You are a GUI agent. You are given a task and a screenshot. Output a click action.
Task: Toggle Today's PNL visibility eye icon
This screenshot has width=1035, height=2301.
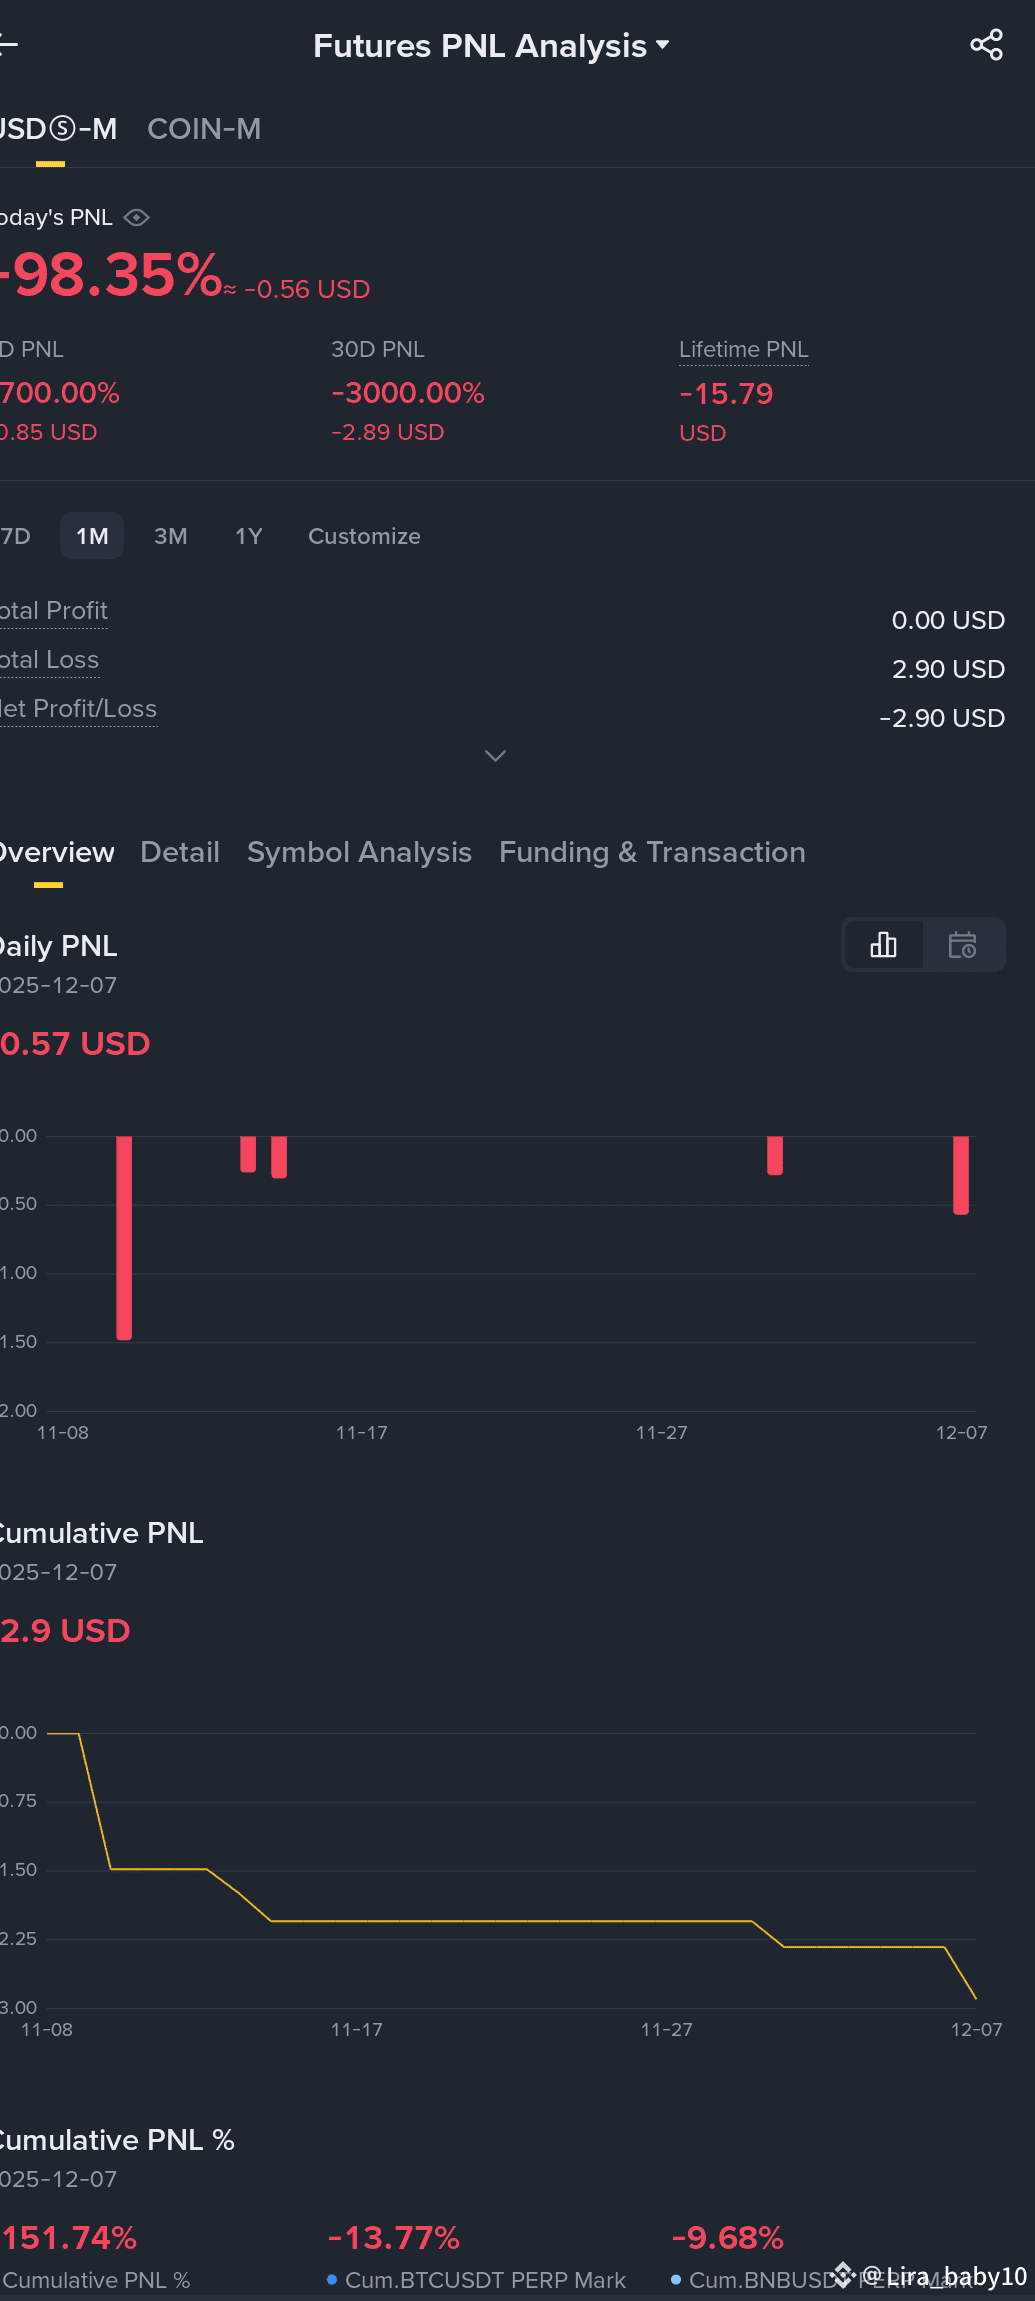[137, 217]
